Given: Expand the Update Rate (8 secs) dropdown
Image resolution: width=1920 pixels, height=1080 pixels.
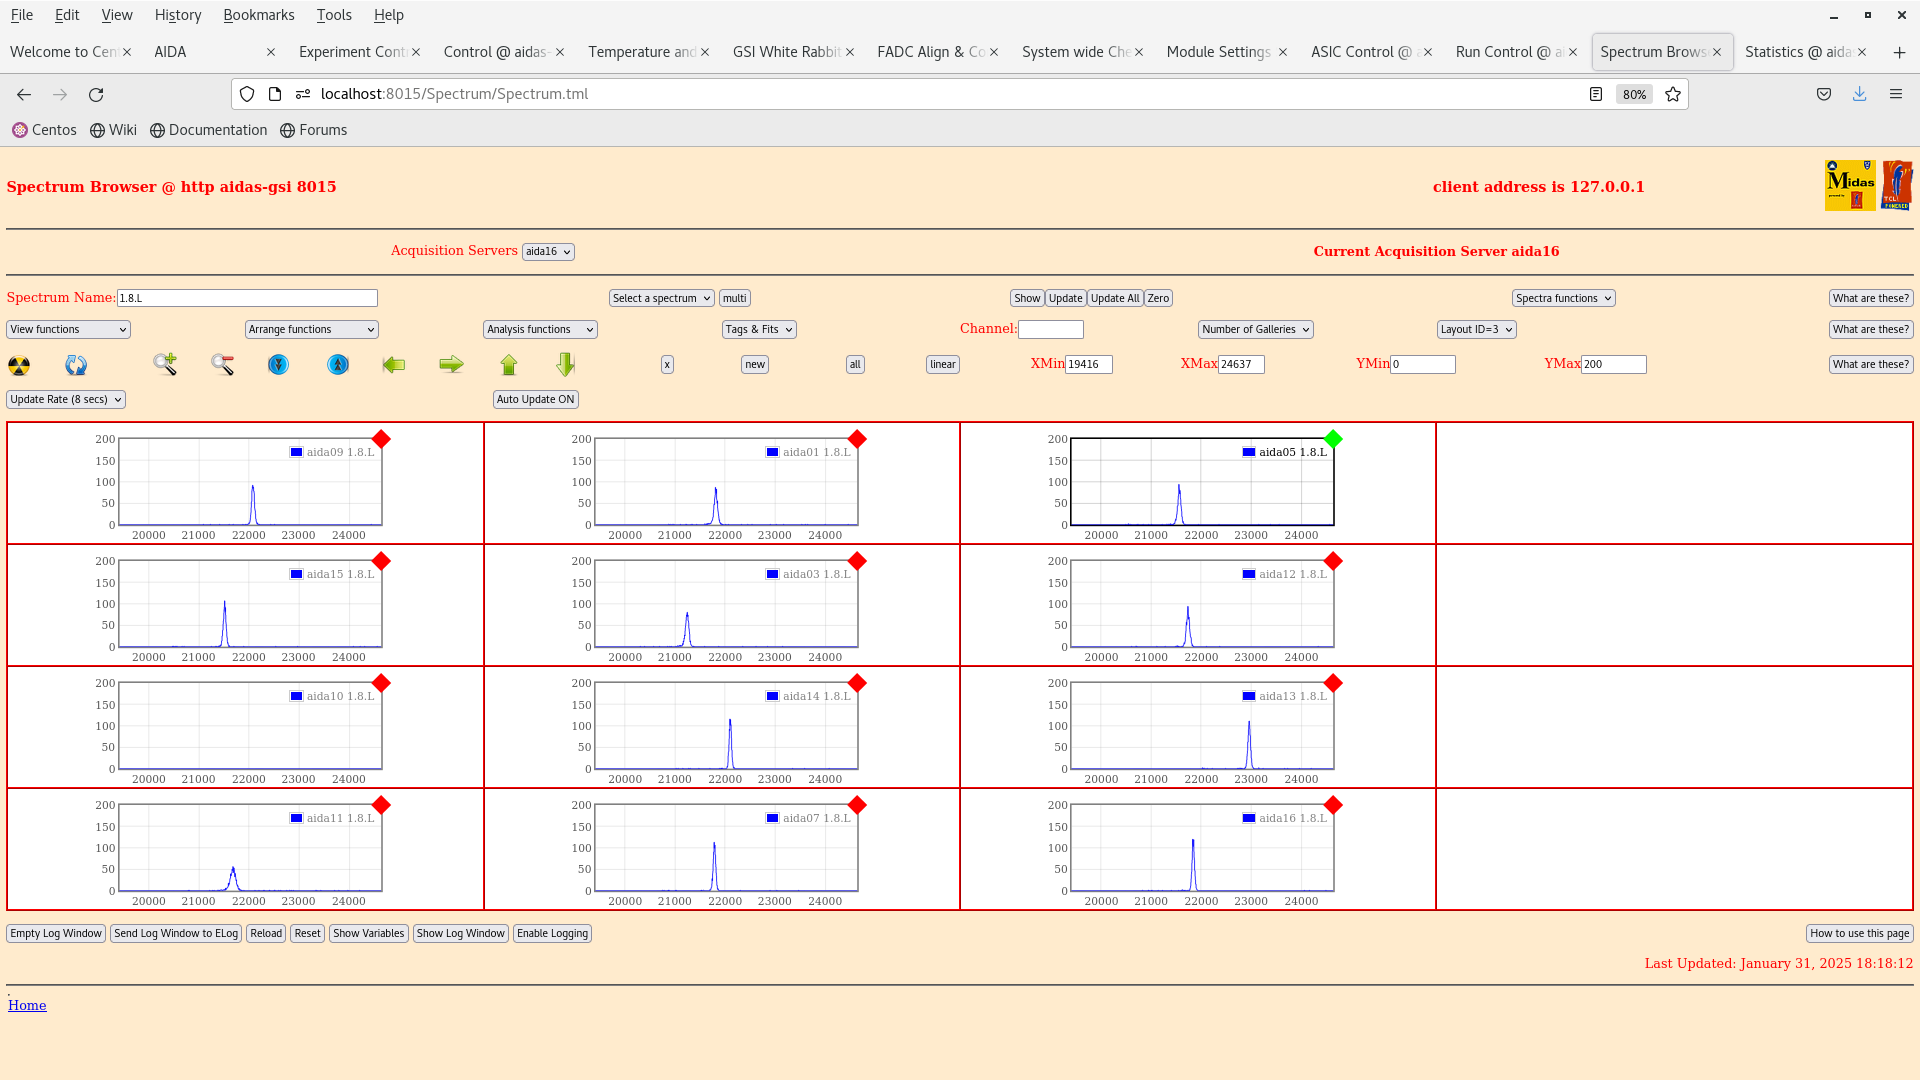Looking at the screenshot, I should coord(66,399).
